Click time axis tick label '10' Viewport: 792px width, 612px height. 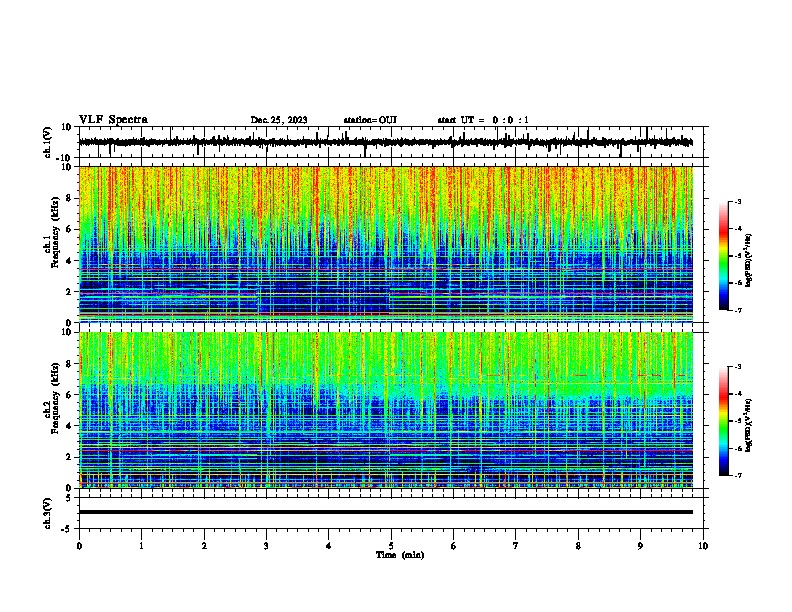click(x=703, y=546)
